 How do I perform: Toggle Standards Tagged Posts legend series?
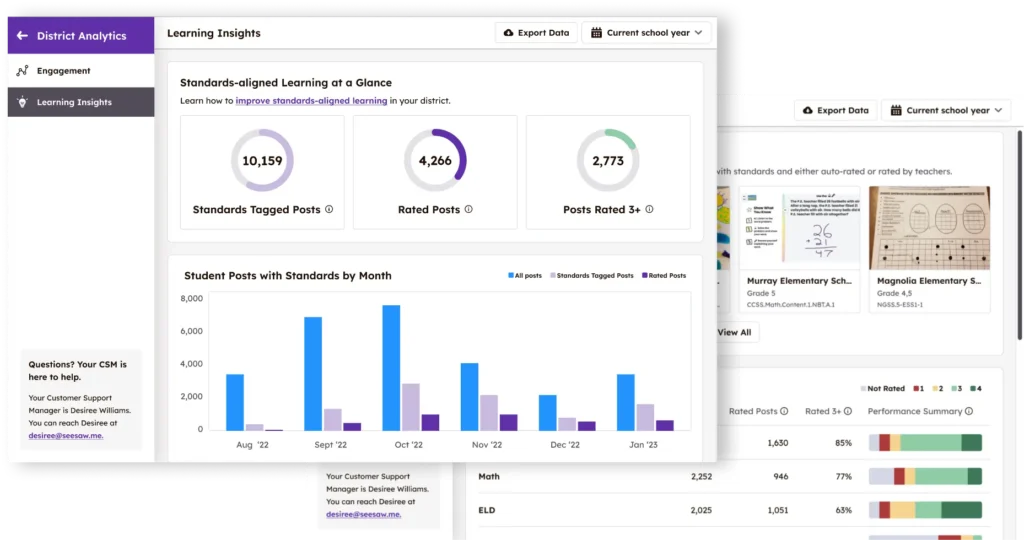pyautogui.click(x=590, y=275)
